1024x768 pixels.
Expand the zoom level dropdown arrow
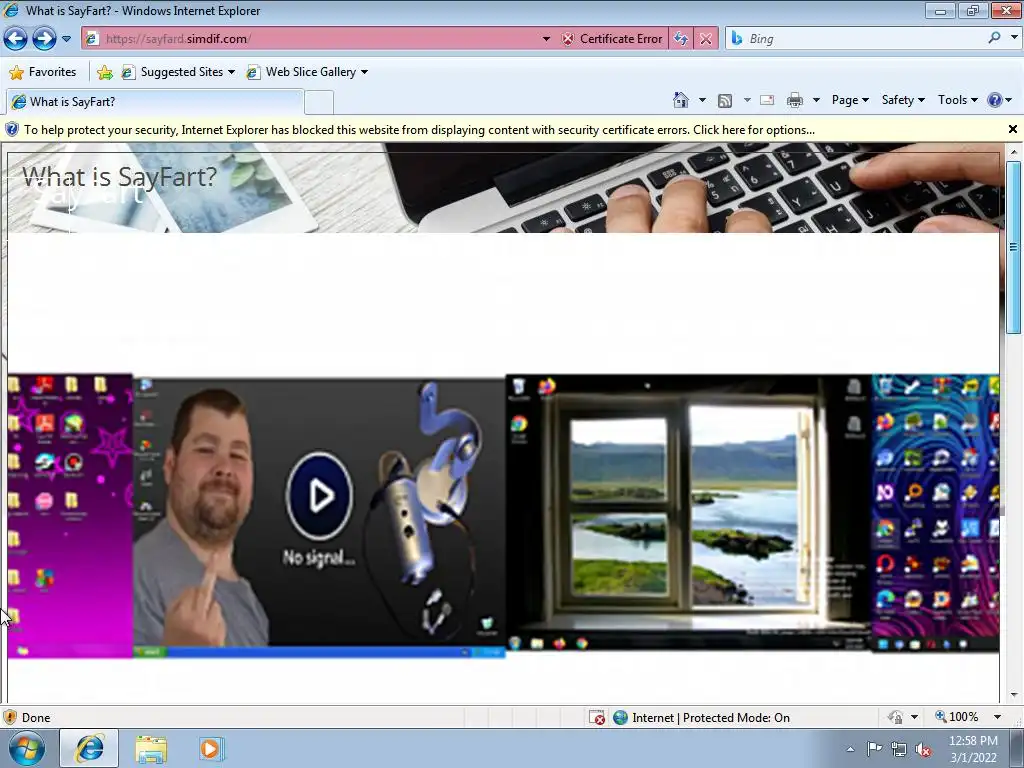click(997, 717)
